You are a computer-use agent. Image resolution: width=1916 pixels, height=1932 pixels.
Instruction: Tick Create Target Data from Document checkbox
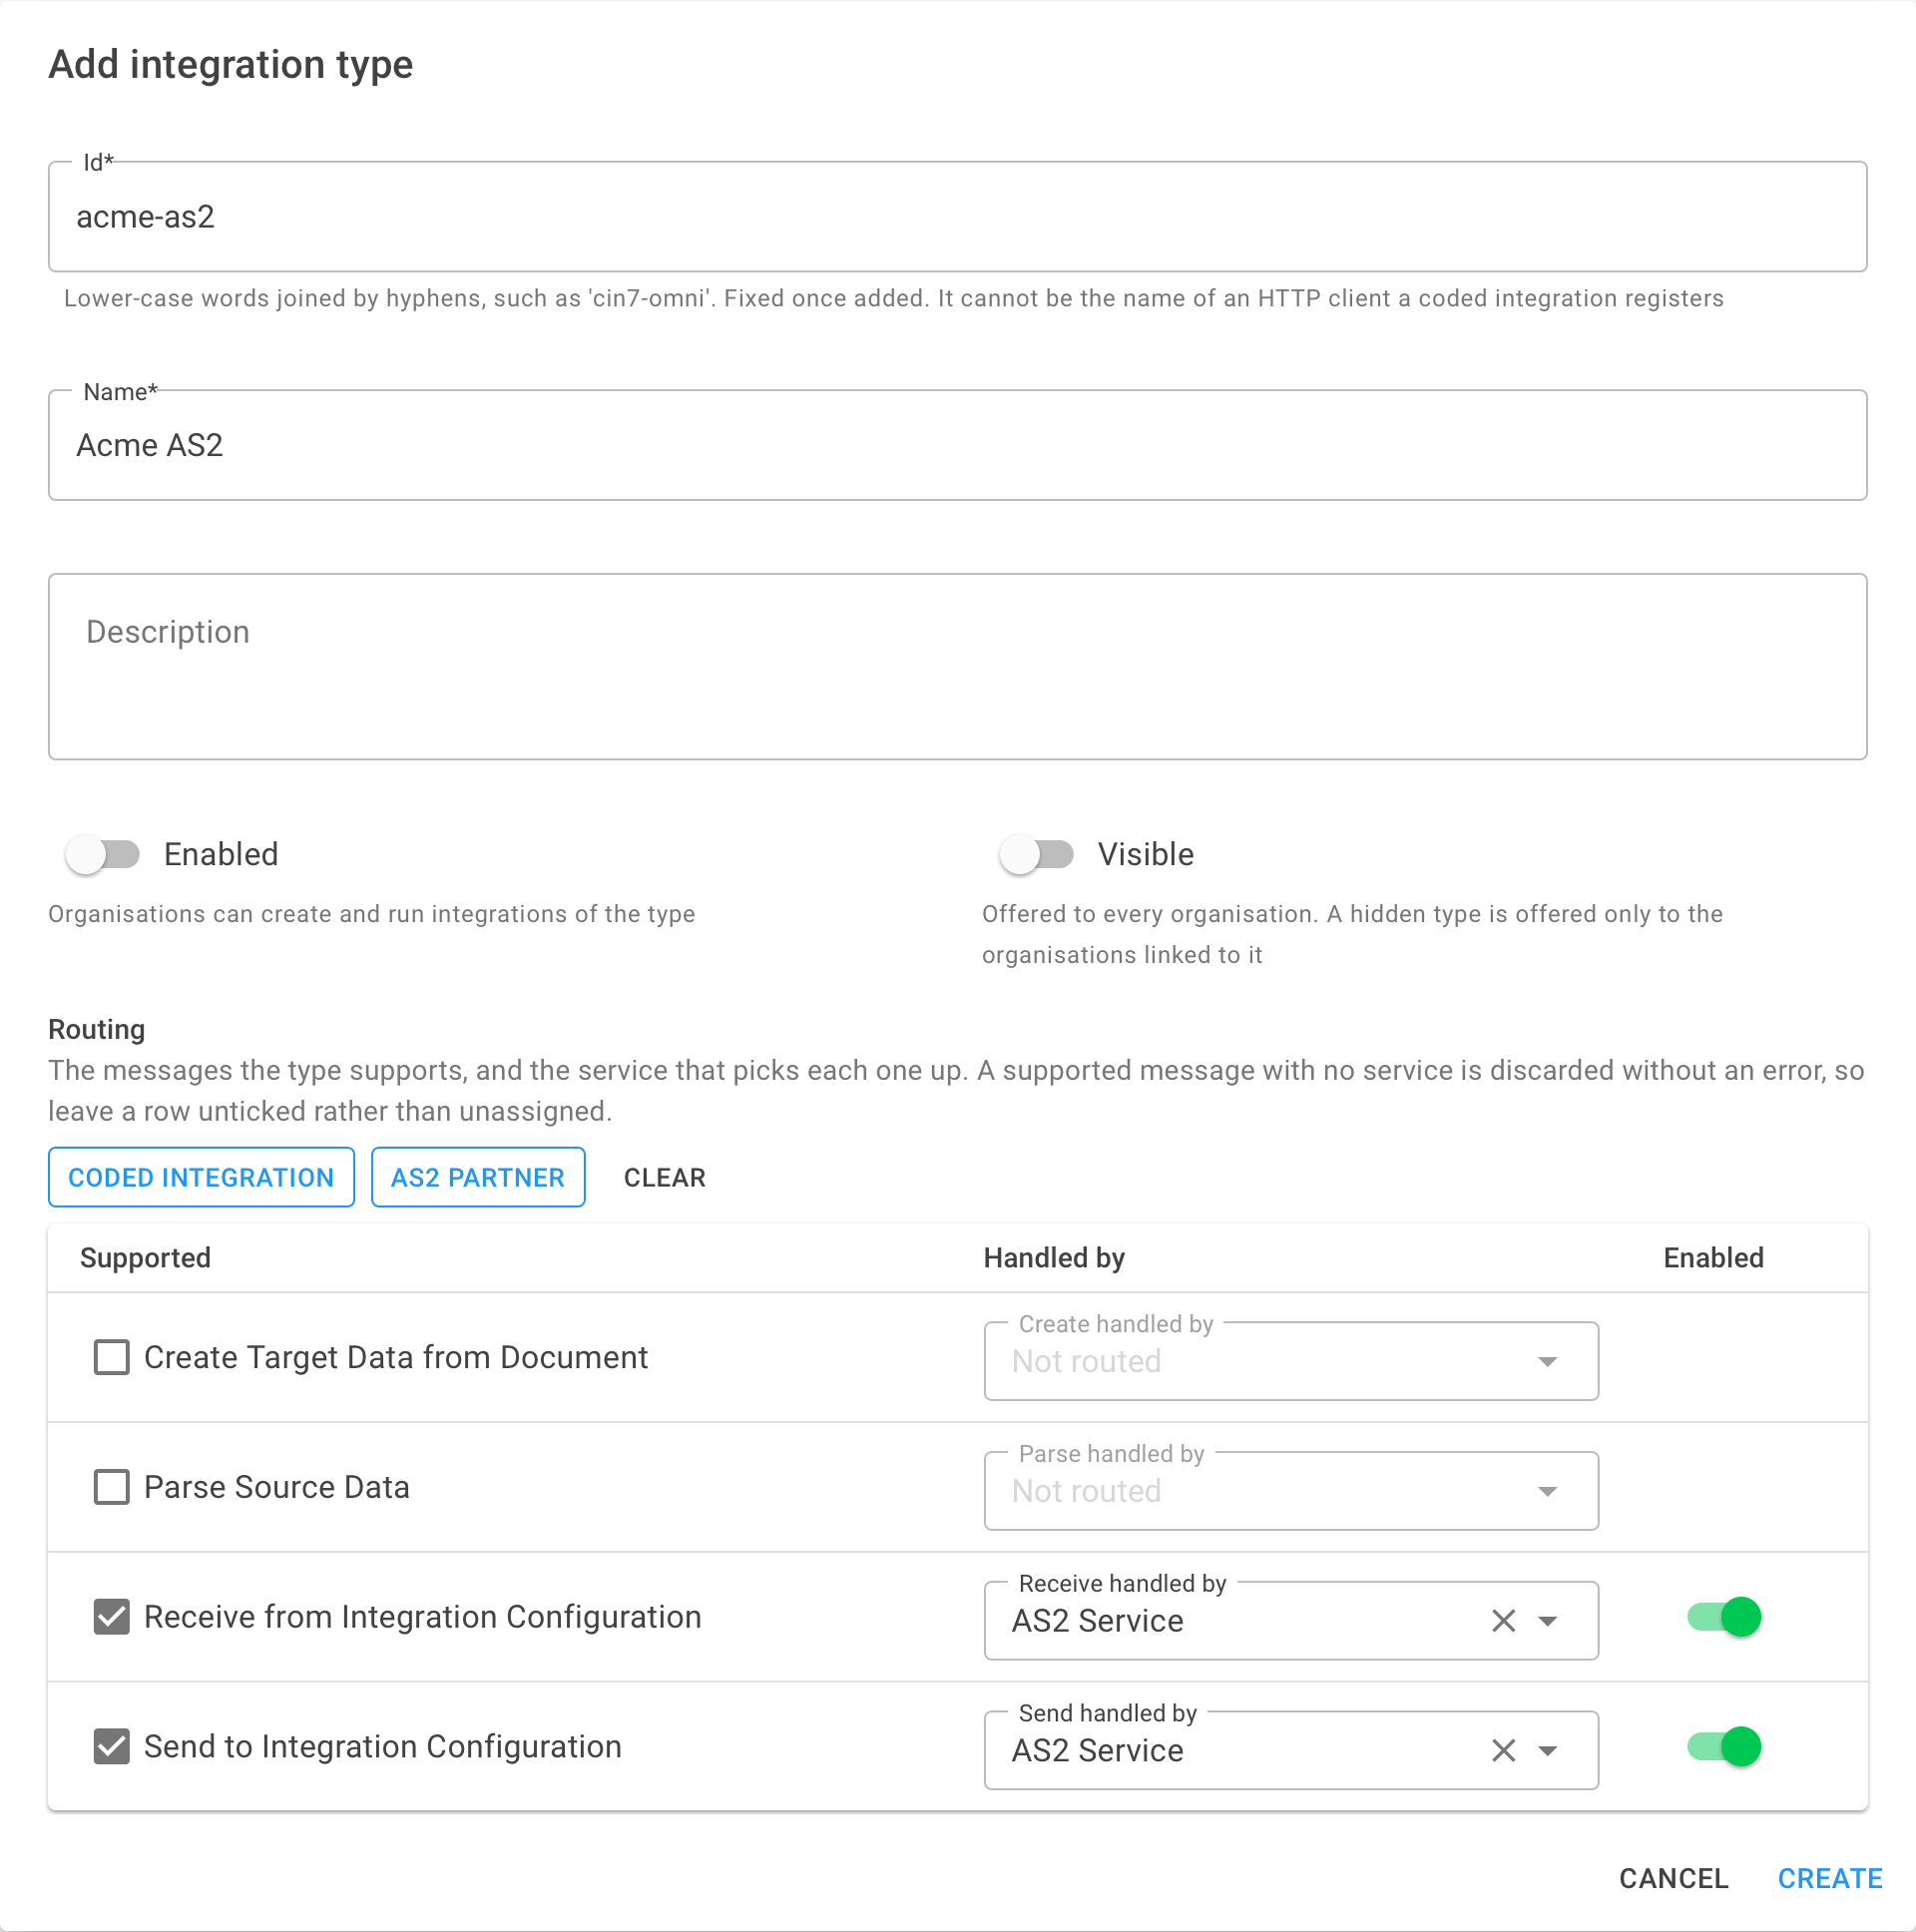pos(111,1358)
